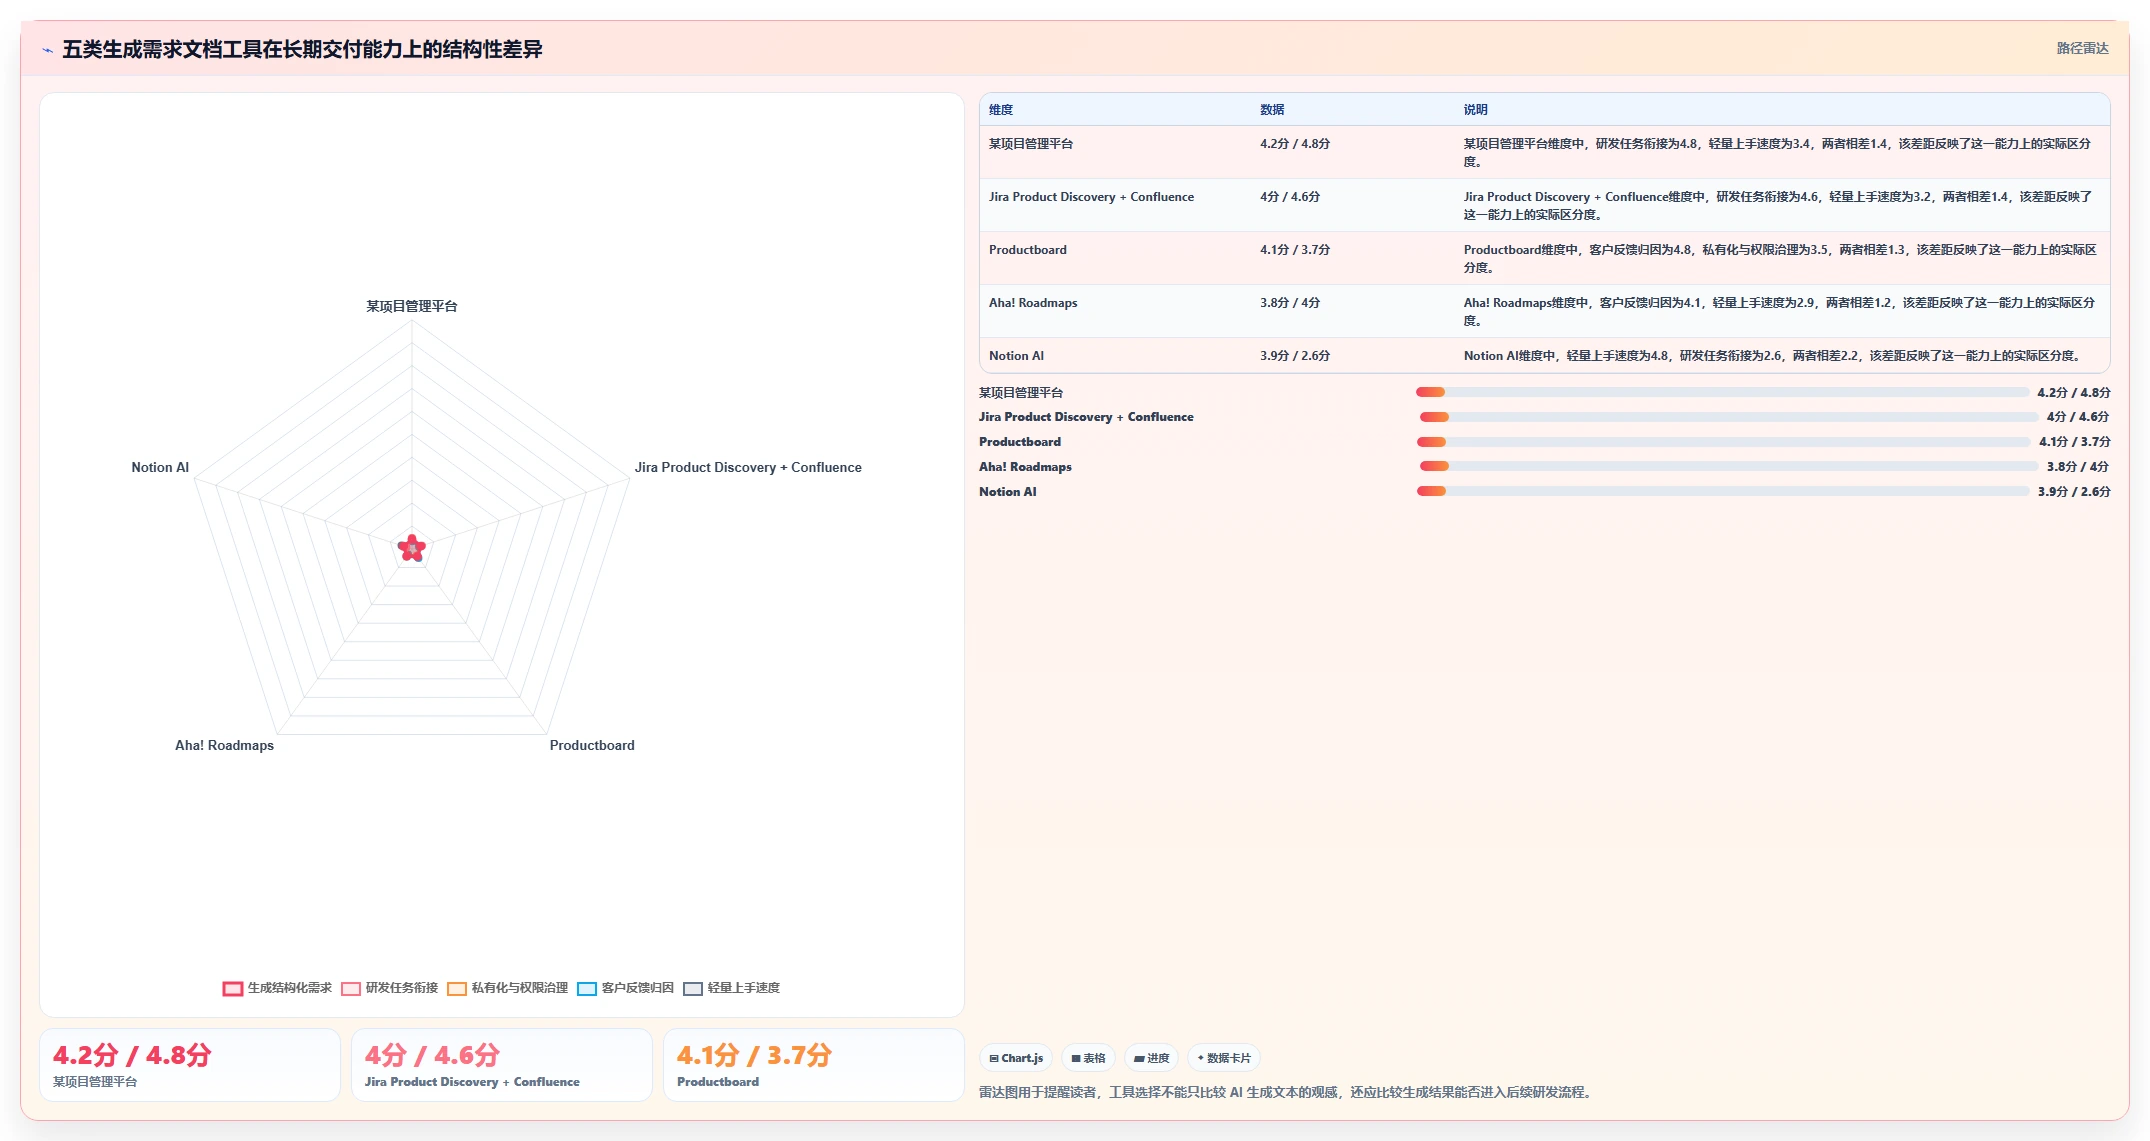Select the Aha! Roadmaps cell in the table

click(1033, 303)
